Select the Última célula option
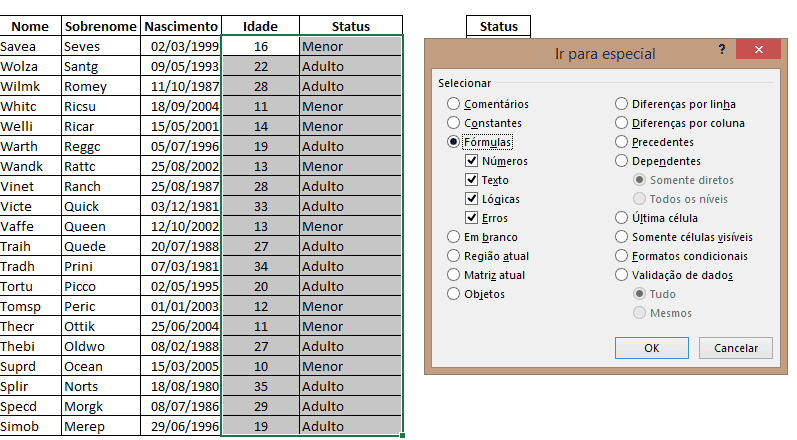Viewport: 797px width, 440px height. click(x=622, y=218)
